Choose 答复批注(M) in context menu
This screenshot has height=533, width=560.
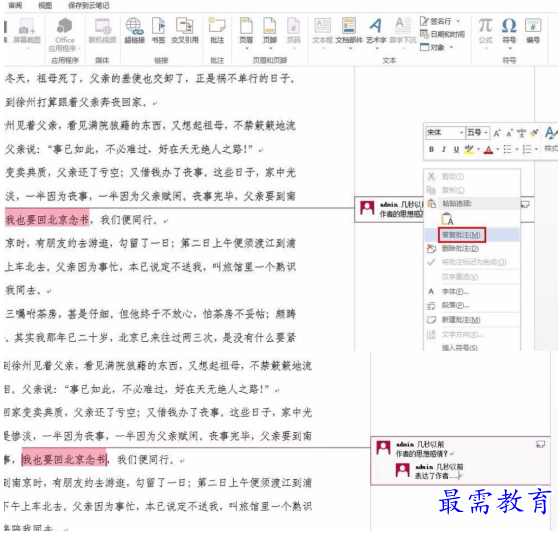[x=471, y=235]
